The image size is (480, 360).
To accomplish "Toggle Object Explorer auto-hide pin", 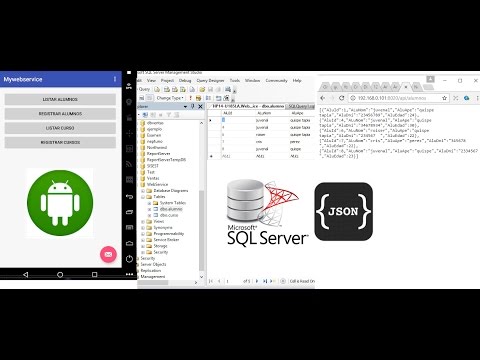I will [193, 106].
